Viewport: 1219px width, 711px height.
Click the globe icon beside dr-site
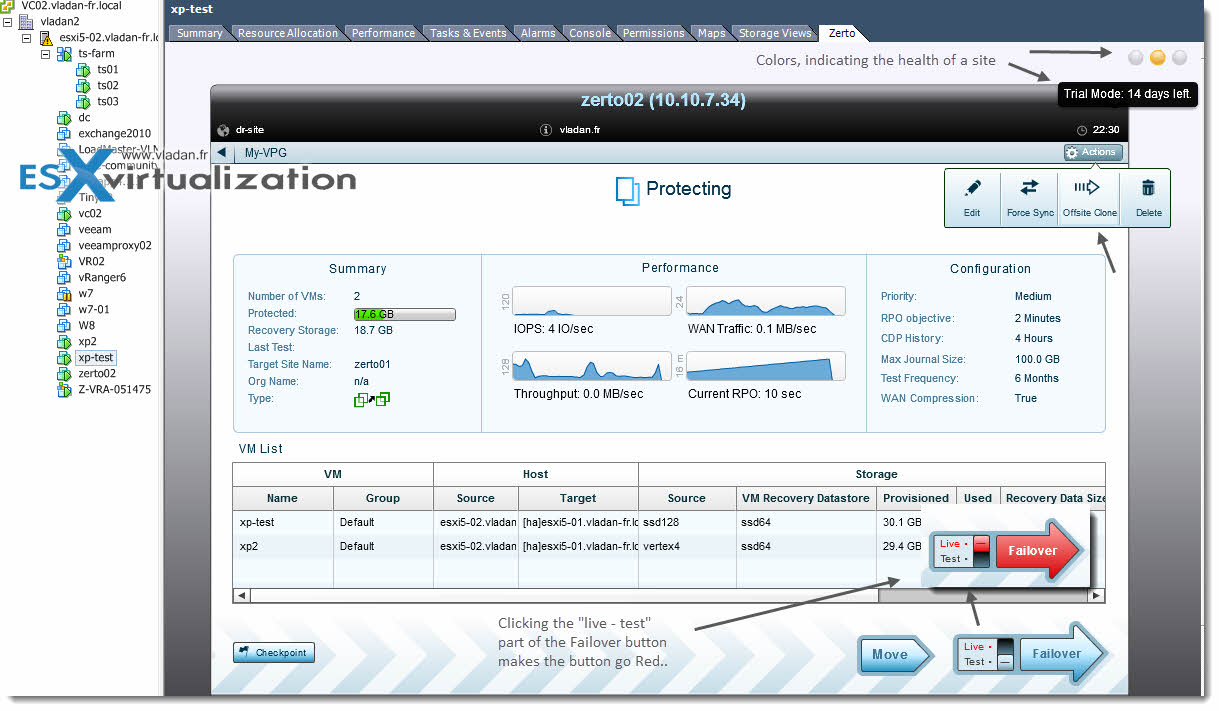tap(223, 130)
